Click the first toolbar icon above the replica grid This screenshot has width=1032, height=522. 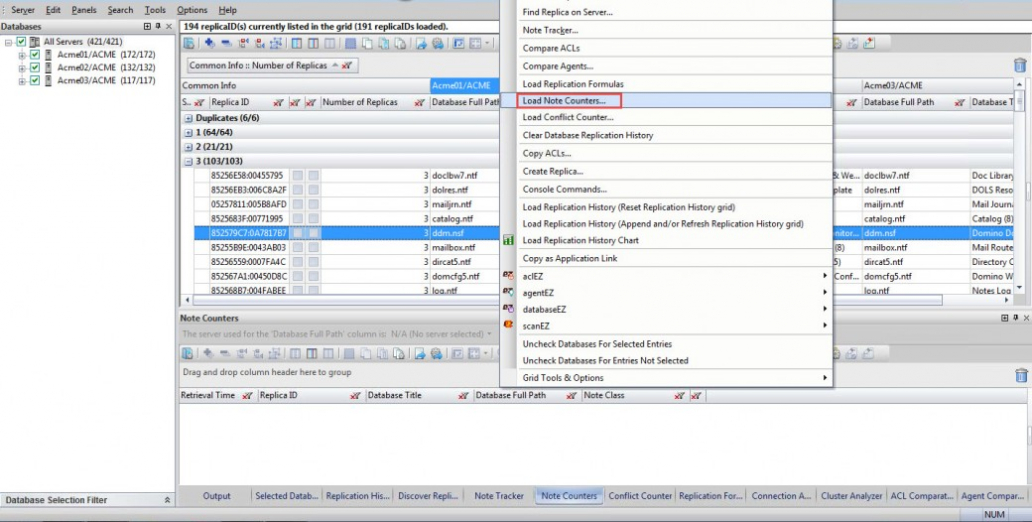(189, 43)
